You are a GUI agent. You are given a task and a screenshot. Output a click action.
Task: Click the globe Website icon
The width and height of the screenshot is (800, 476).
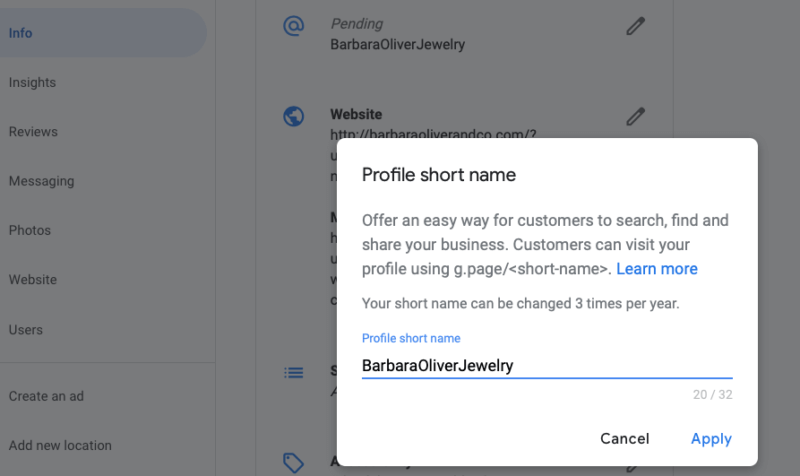[x=293, y=116]
